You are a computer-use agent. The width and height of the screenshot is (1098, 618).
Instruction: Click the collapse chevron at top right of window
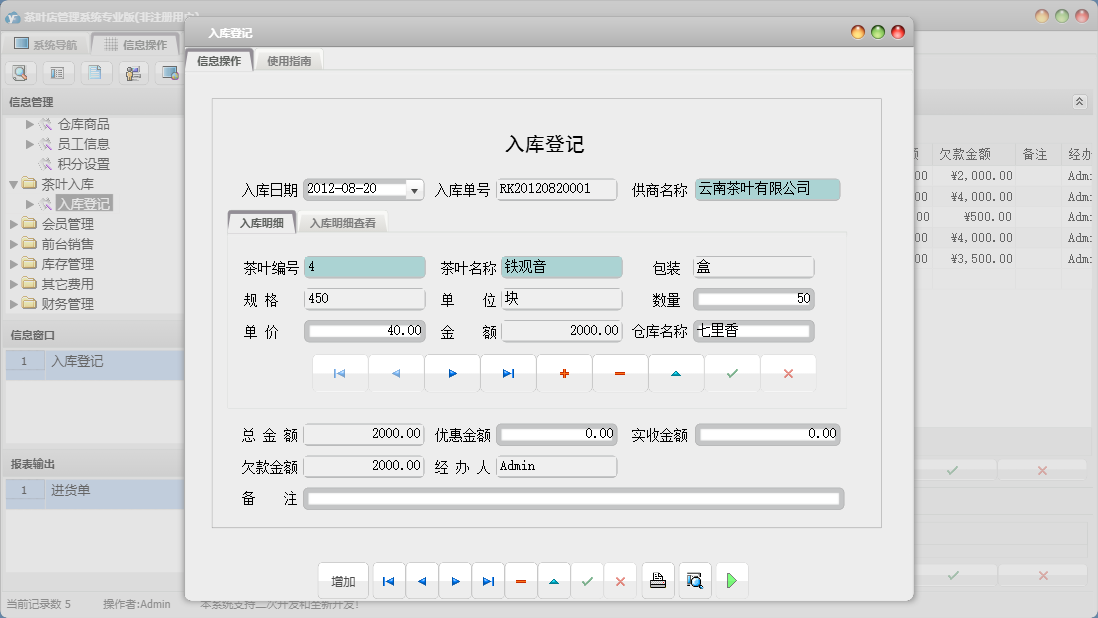click(1079, 101)
